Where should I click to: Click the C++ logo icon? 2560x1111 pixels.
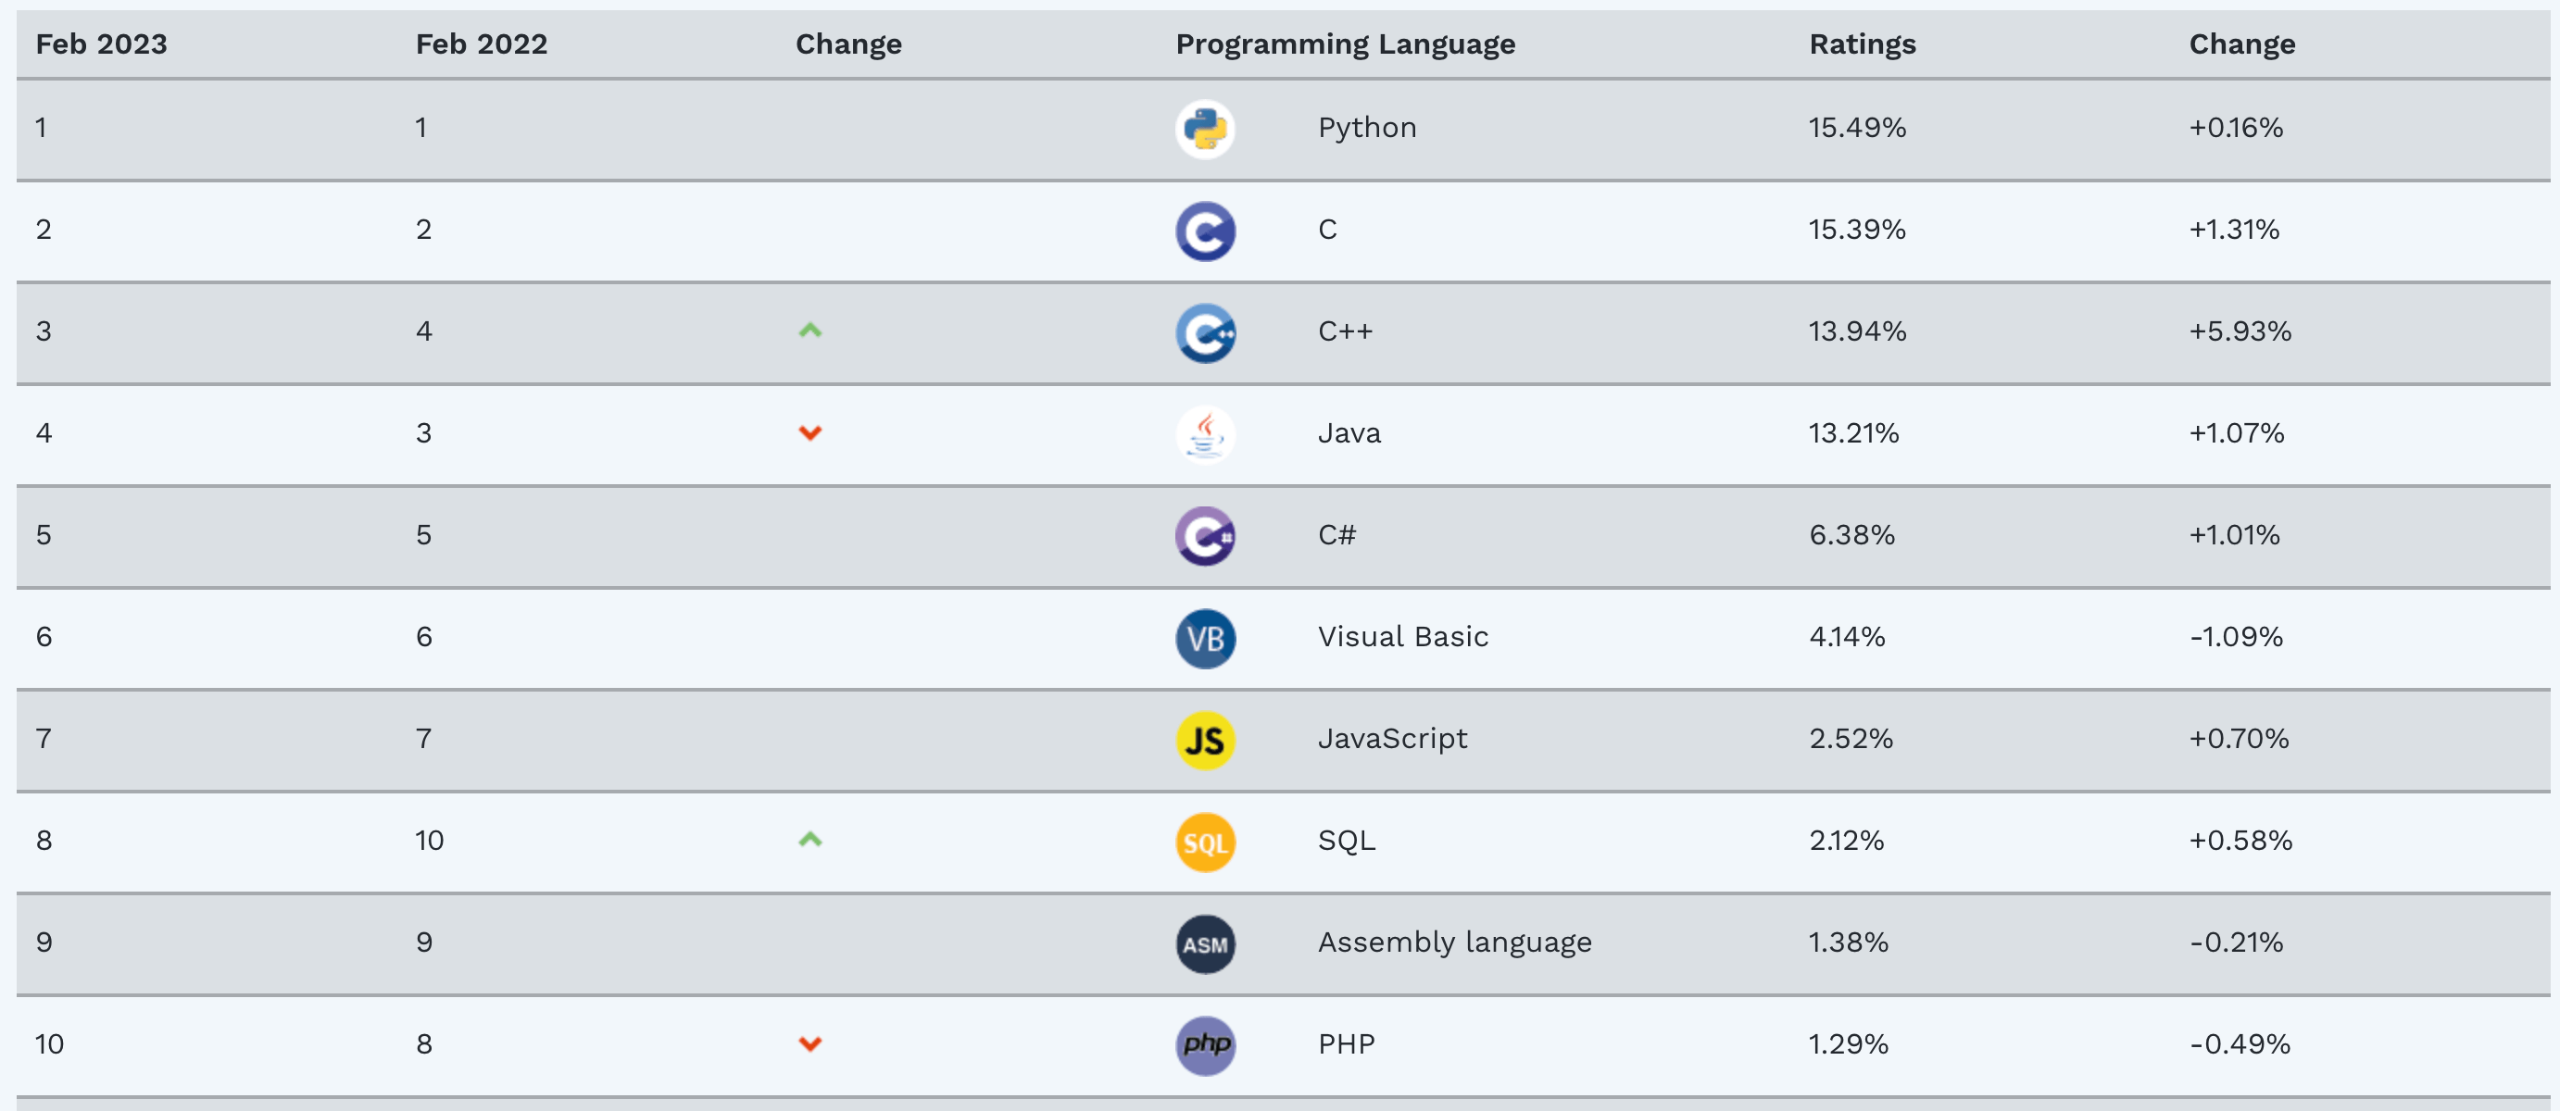(x=1205, y=333)
